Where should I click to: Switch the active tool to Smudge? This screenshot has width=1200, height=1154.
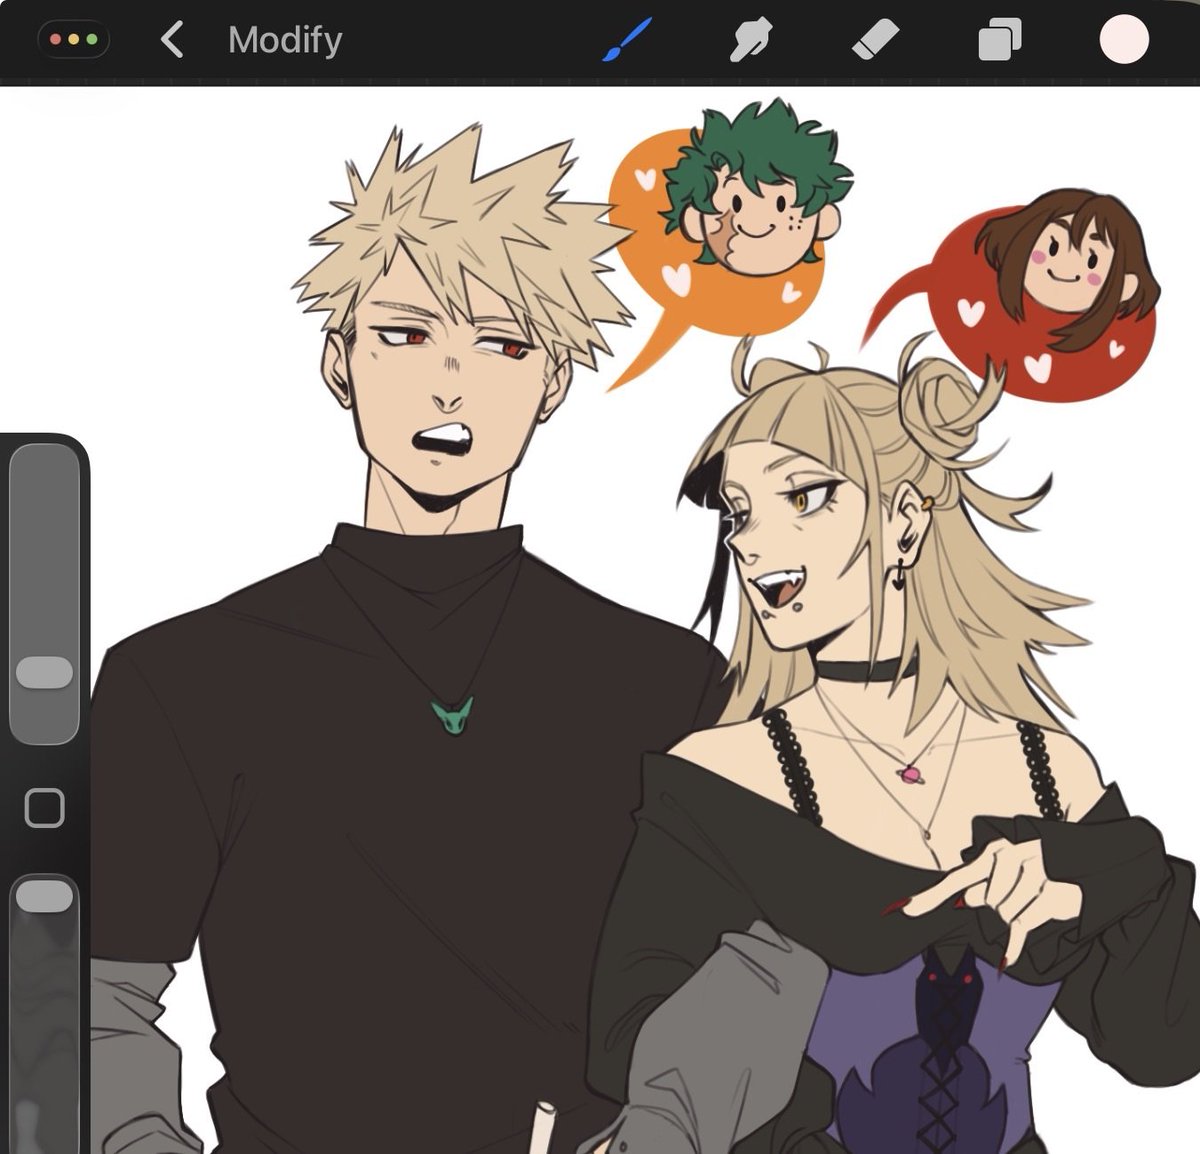750,40
